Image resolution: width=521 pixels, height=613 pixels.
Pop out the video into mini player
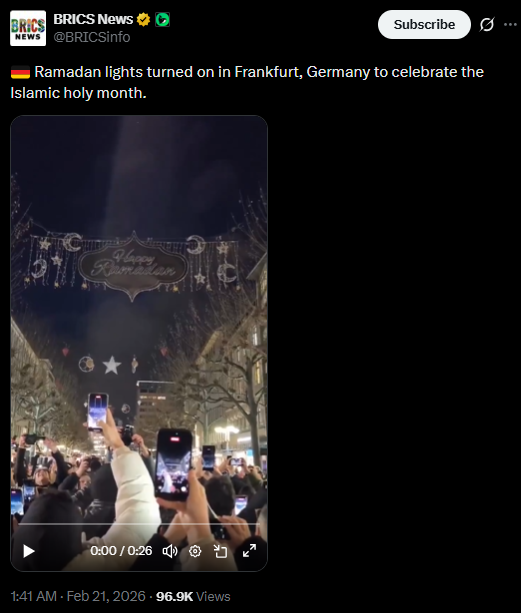[x=220, y=551]
